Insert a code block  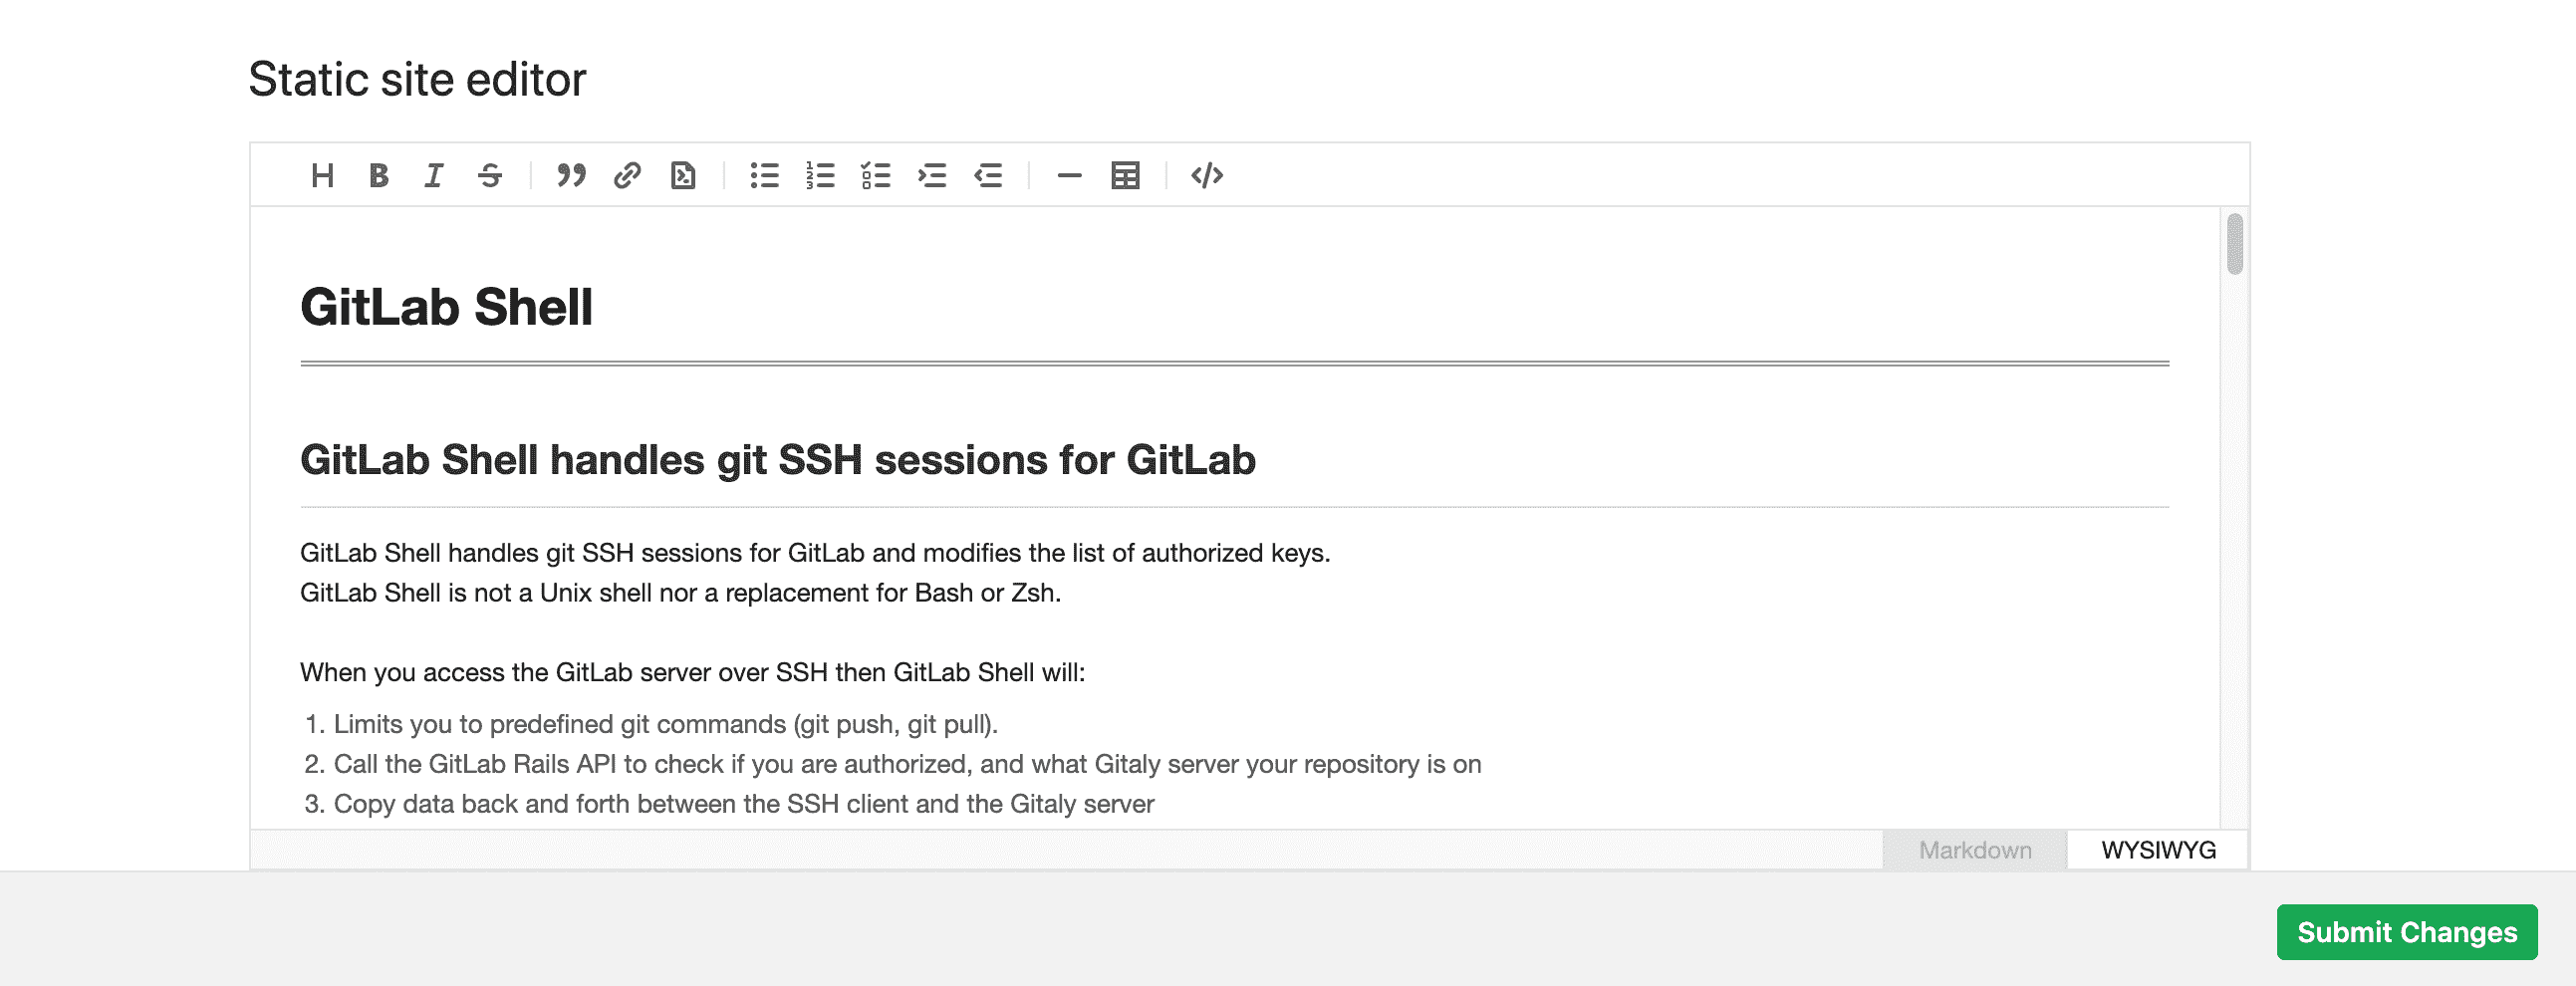1207,176
